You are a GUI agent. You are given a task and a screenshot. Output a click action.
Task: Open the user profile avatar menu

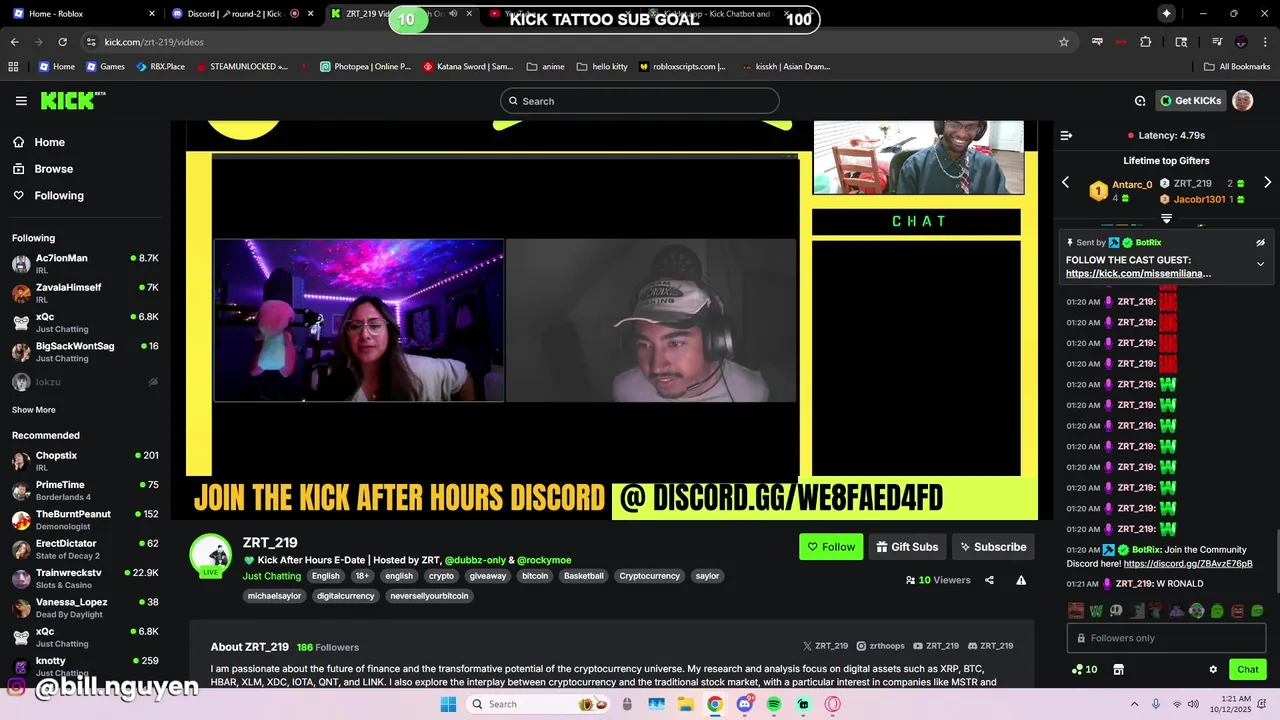tap(1243, 101)
